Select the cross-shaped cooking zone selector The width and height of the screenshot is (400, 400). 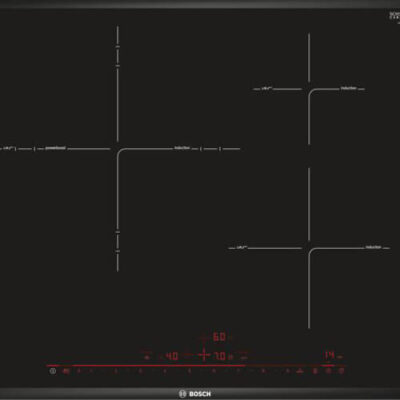[x=203, y=355]
